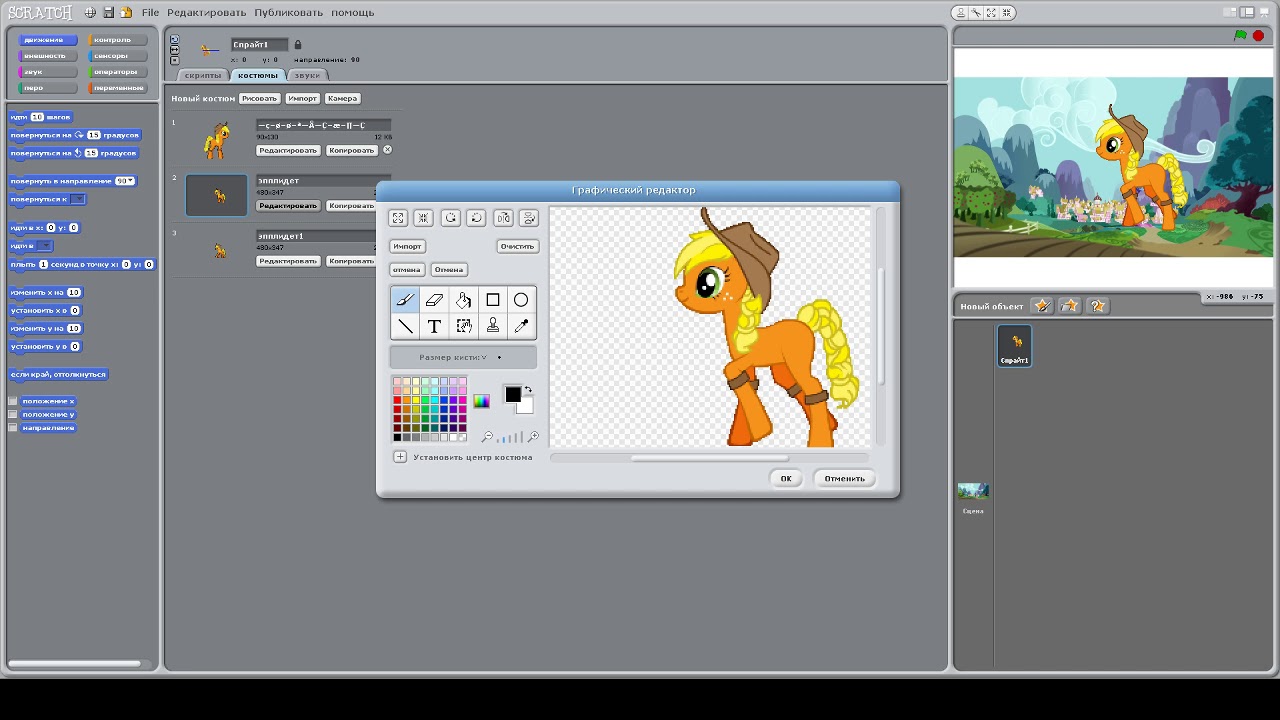Open the Публиковать menu
1280x720 pixels.
288,13
